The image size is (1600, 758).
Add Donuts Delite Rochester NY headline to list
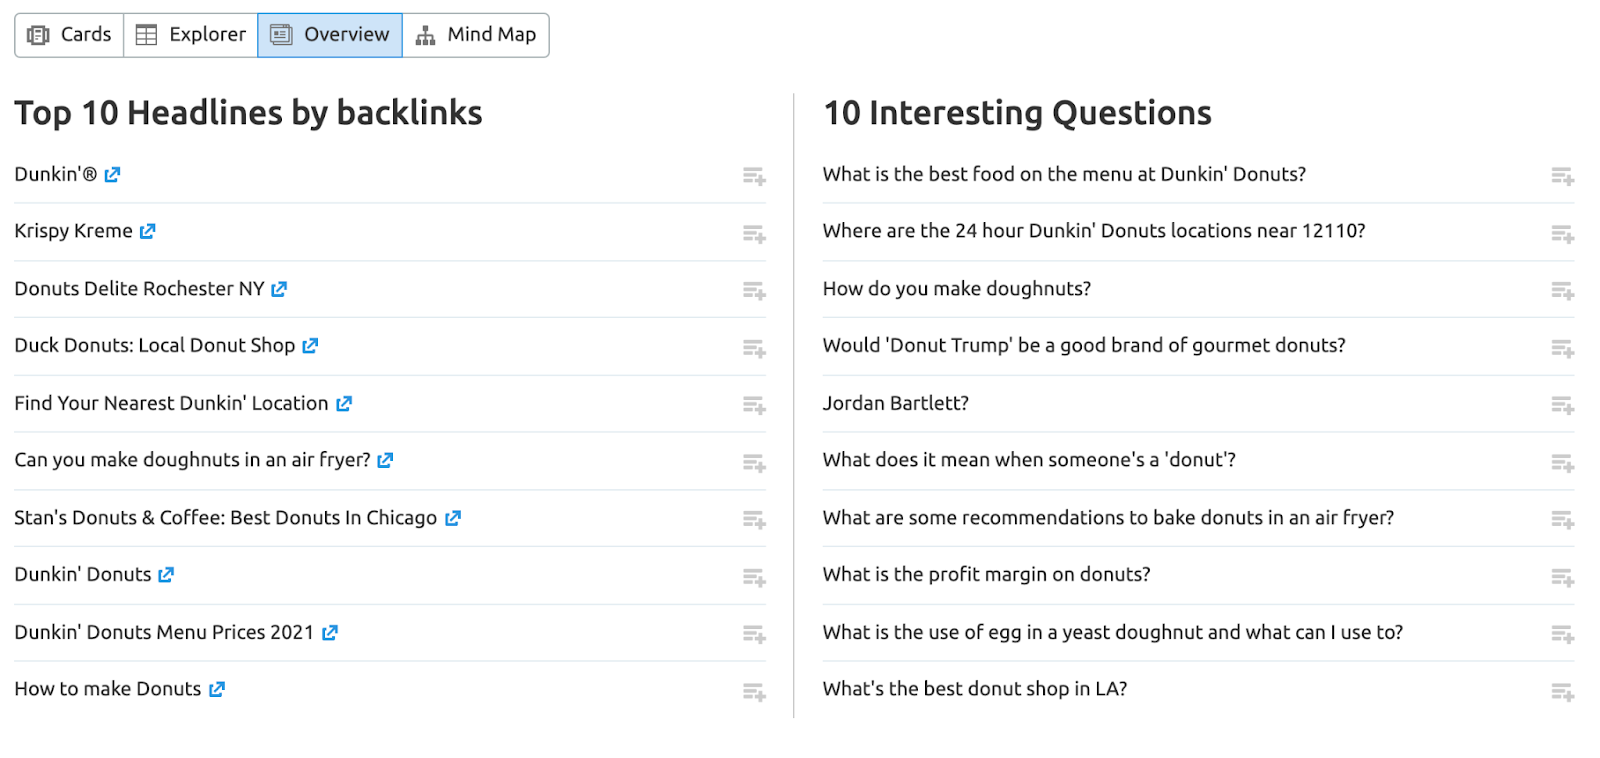point(754,291)
